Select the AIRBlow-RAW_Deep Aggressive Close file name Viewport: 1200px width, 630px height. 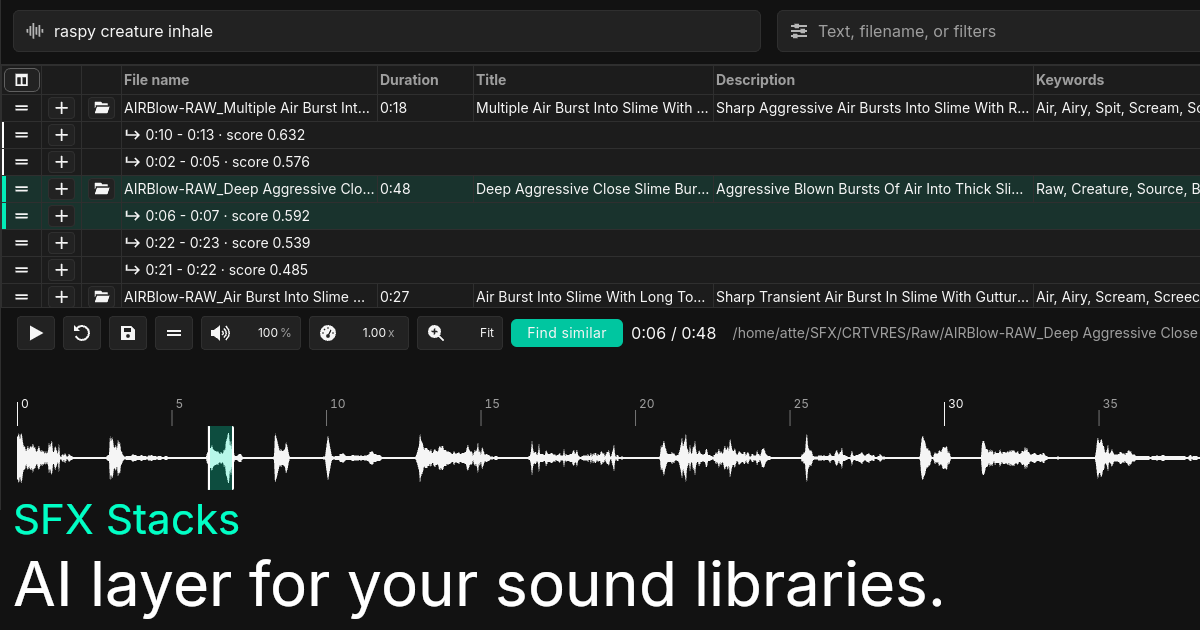(x=249, y=189)
